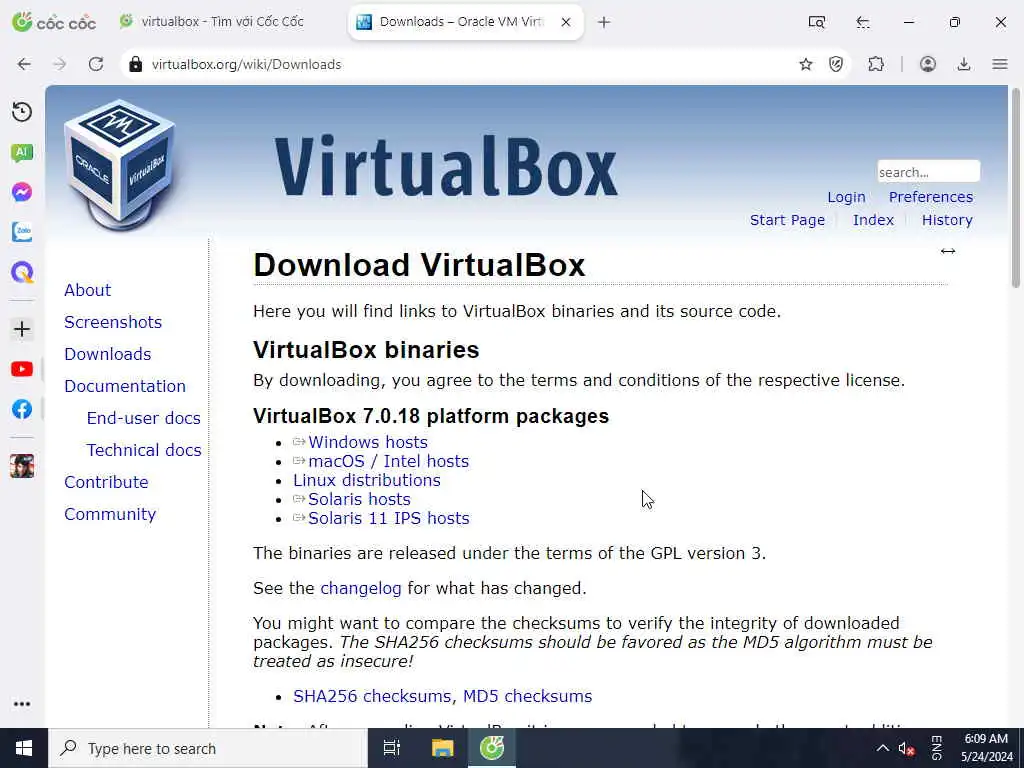Click the Cốc Cốc taskbar icon
This screenshot has width=1024, height=768.
click(492, 748)
